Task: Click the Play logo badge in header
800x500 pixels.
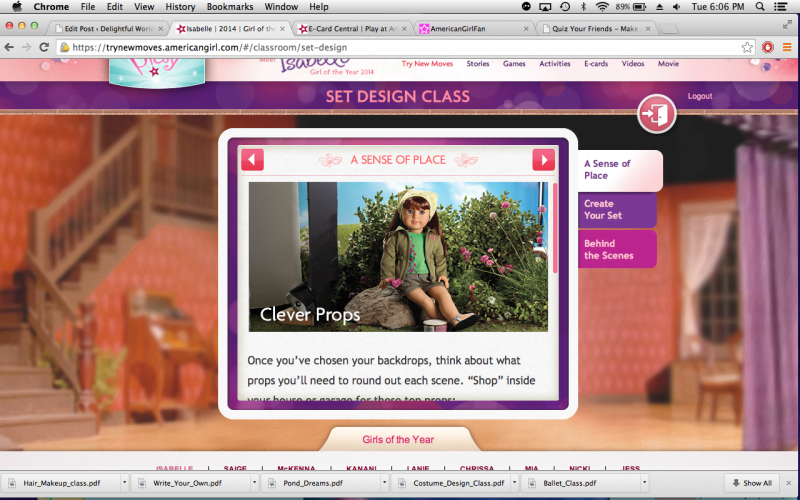Action: (x=157, y=72)
